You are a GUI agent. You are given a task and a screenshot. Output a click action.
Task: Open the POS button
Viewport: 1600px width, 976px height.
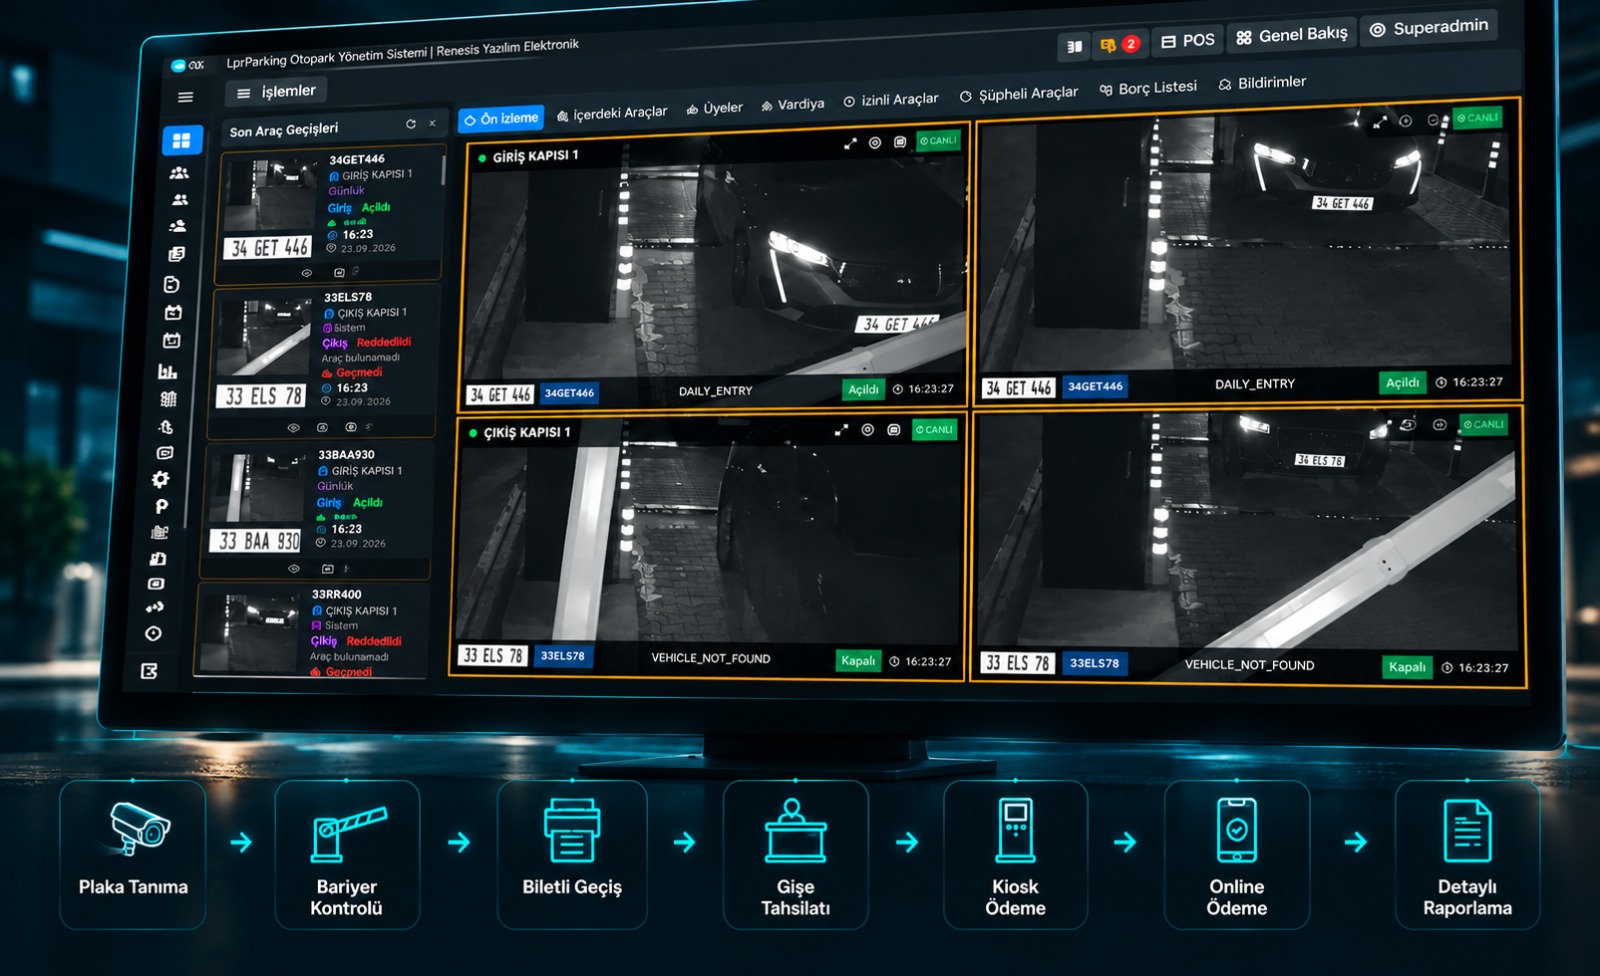pyautogui.click(x=1188, y=40)
